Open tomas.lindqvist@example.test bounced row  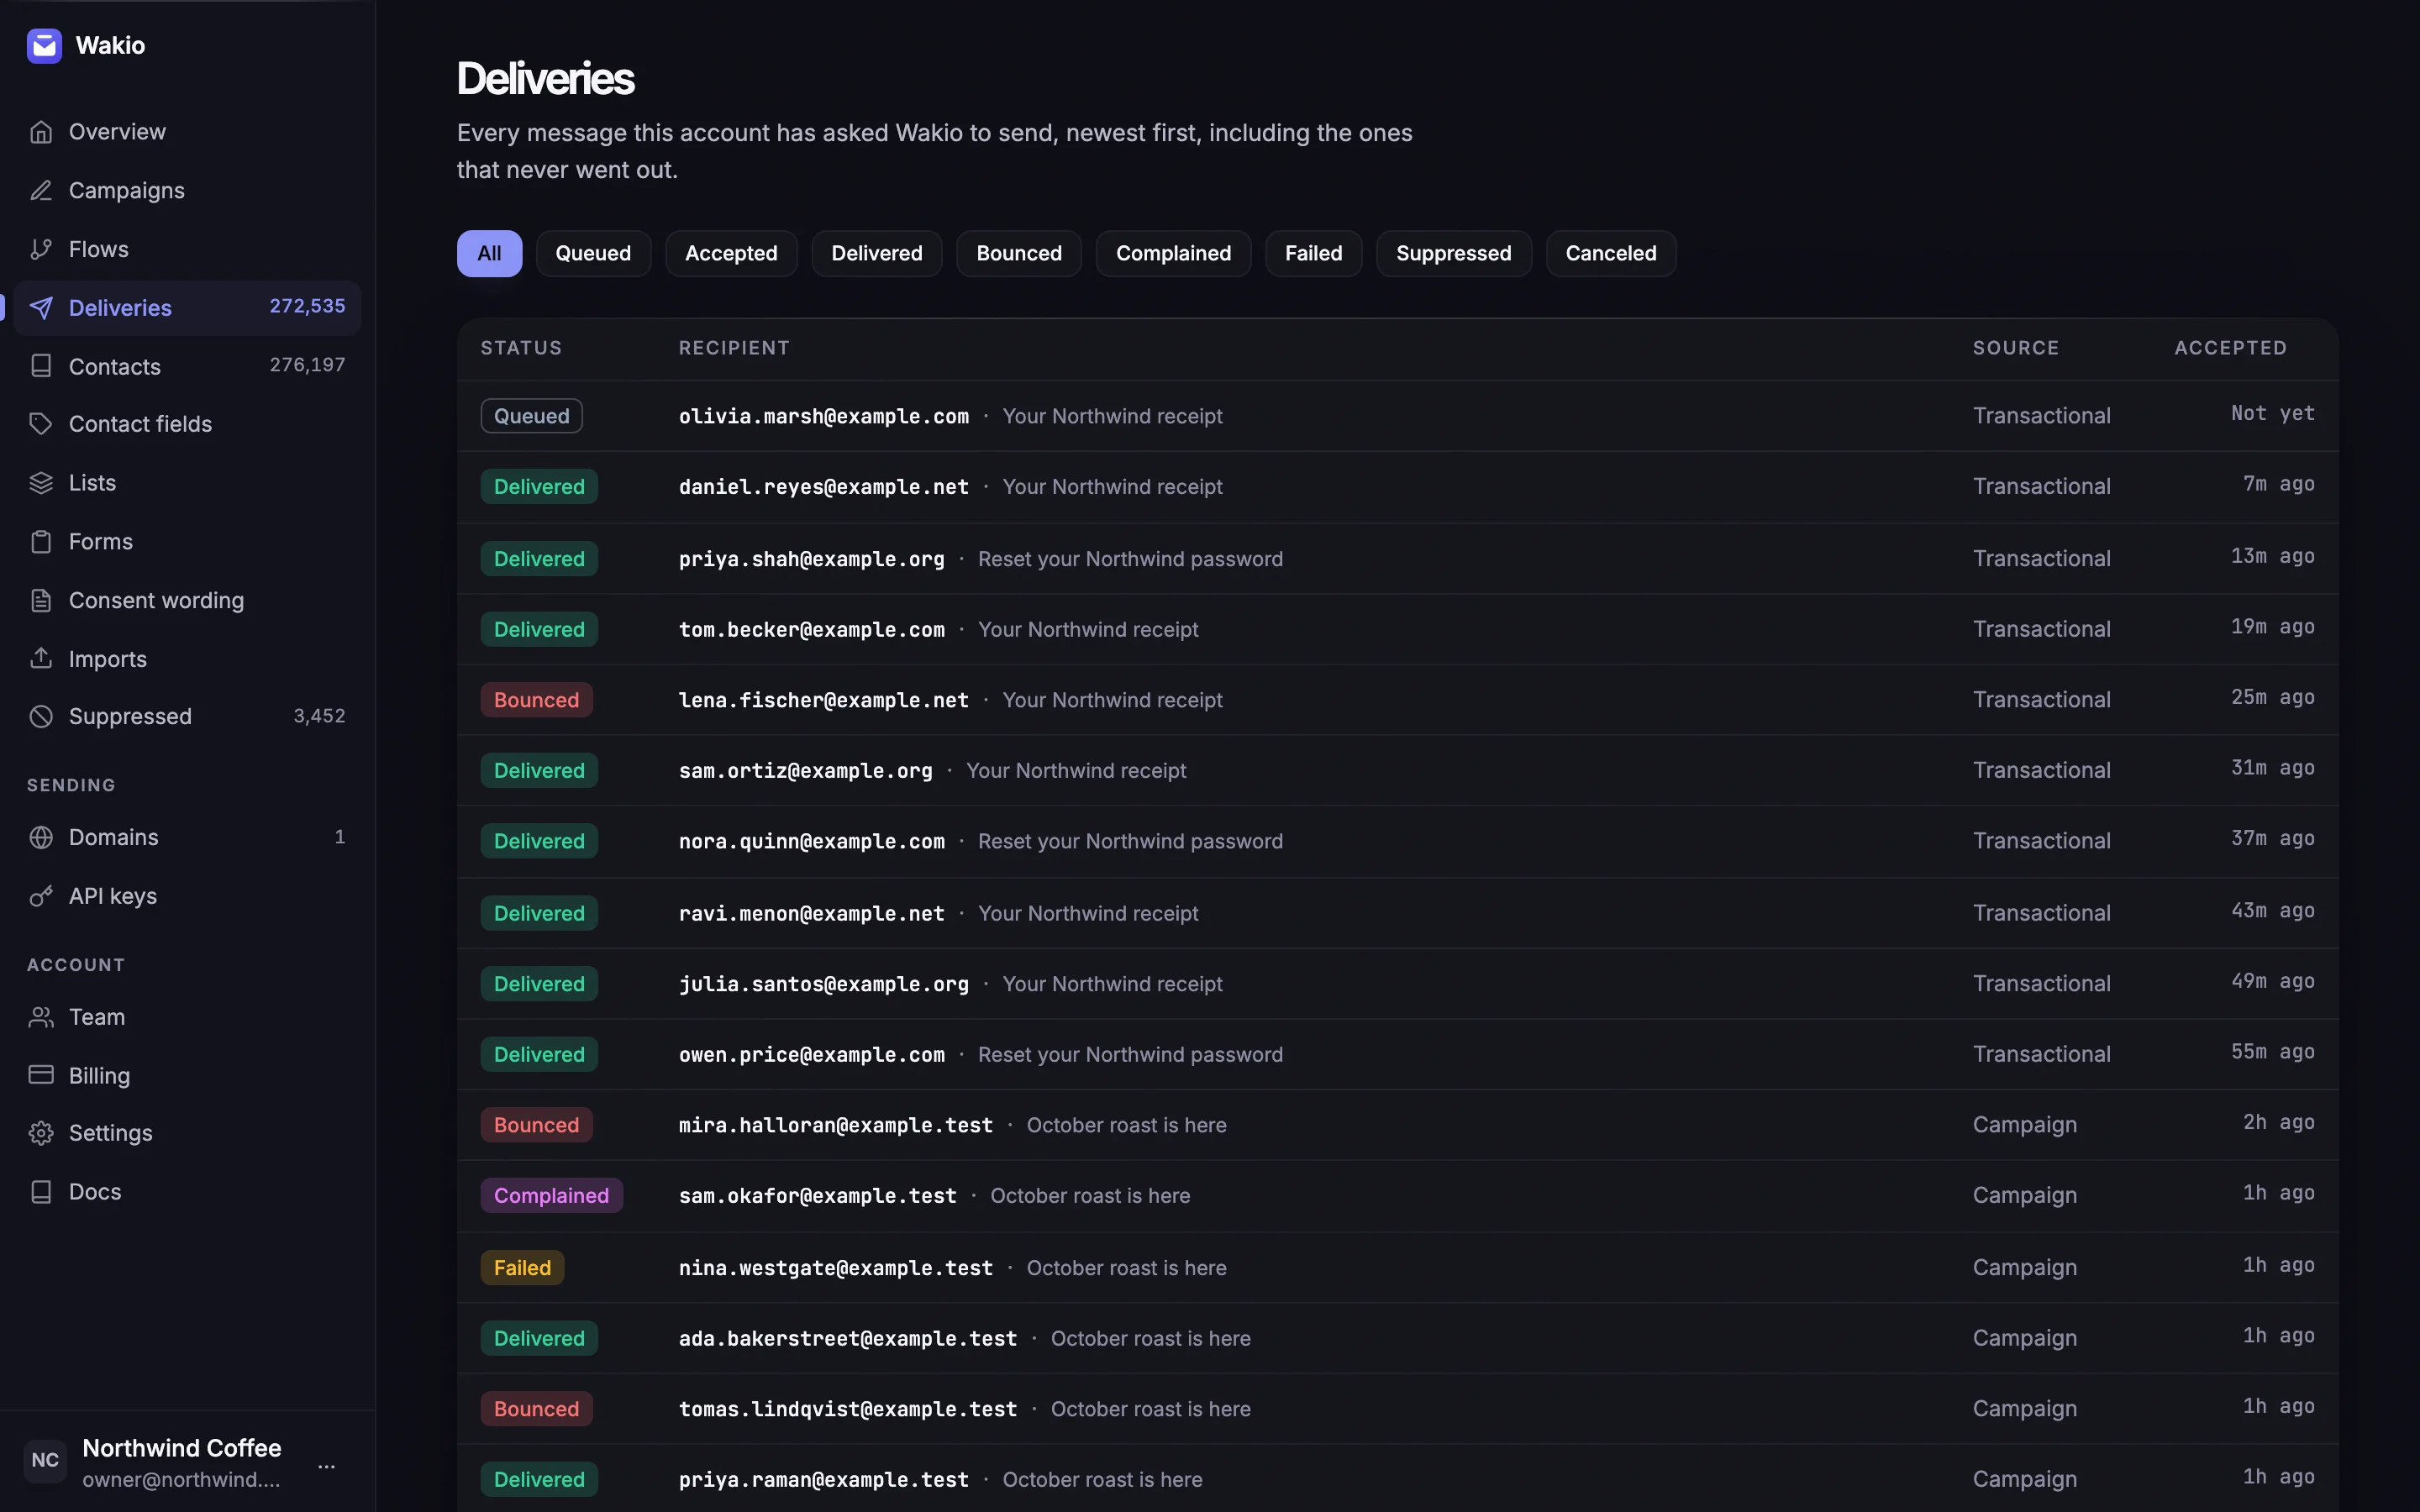[x=1397, y=1409]
